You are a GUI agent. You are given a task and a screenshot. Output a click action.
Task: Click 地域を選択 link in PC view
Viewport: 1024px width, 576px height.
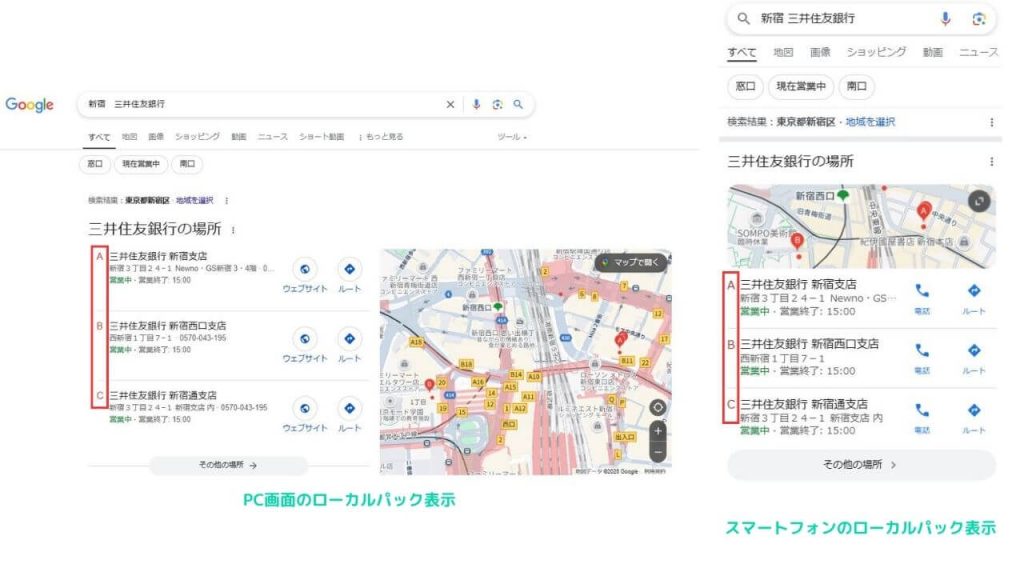click(195, 200)
